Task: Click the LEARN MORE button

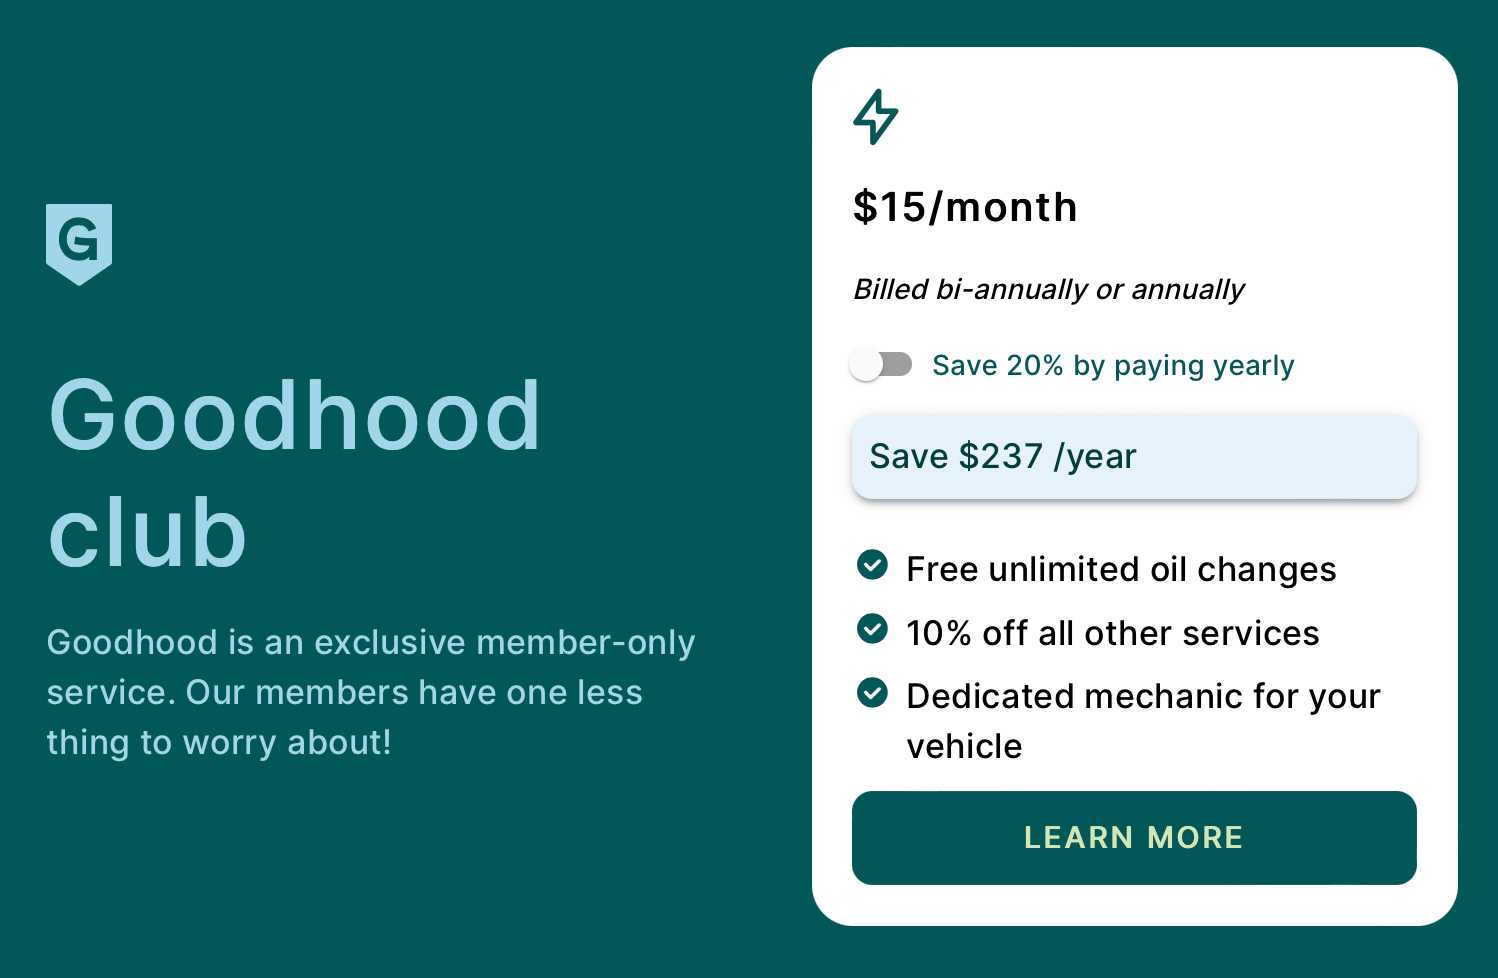Action: click(x=1134, y=838)
